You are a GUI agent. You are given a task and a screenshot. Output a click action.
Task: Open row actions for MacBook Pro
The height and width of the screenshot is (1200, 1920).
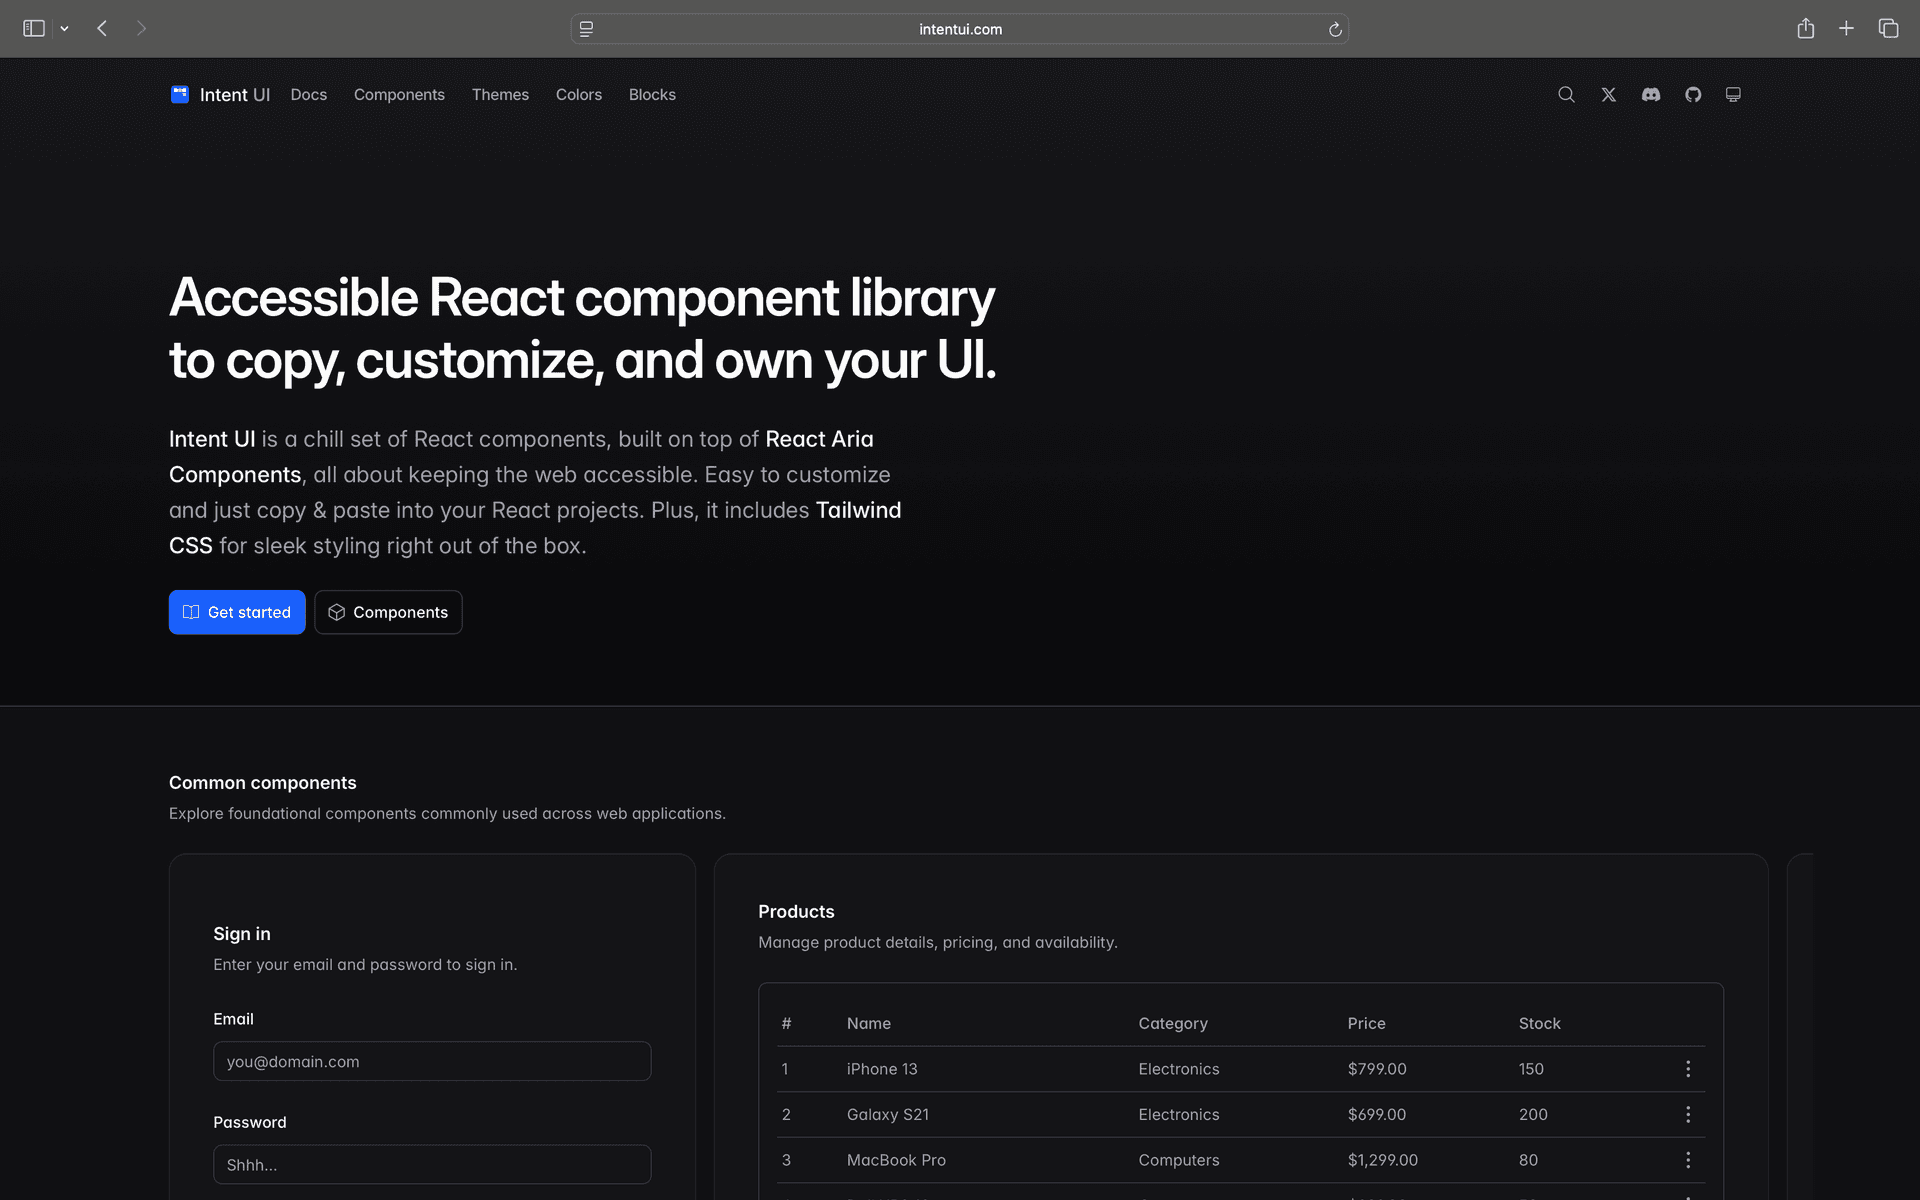(x=1688, y=1160)
